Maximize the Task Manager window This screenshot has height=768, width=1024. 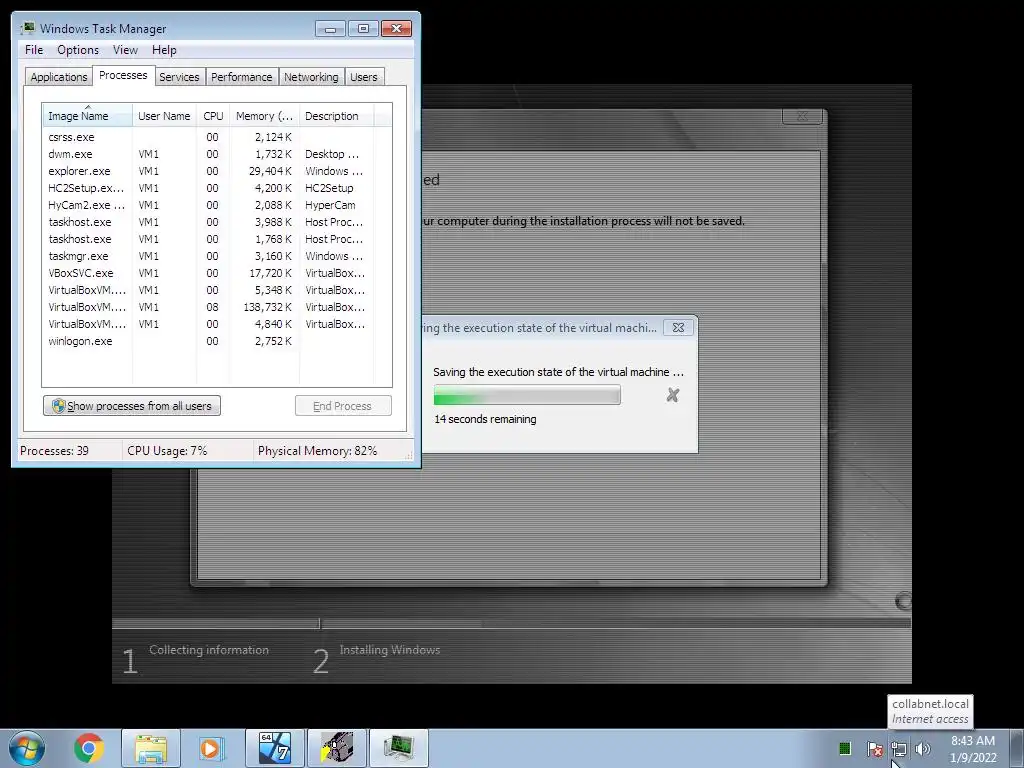[x=363, y=29]
